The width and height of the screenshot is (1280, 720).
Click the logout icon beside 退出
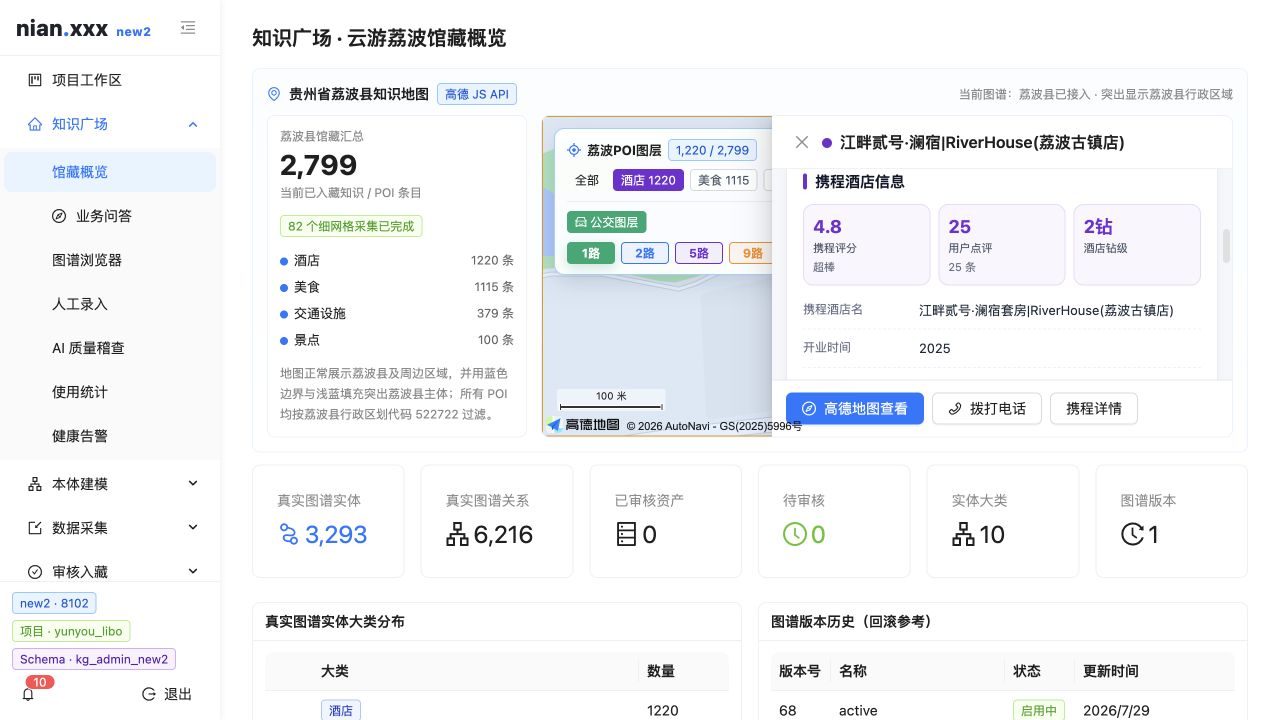(149, 694)
